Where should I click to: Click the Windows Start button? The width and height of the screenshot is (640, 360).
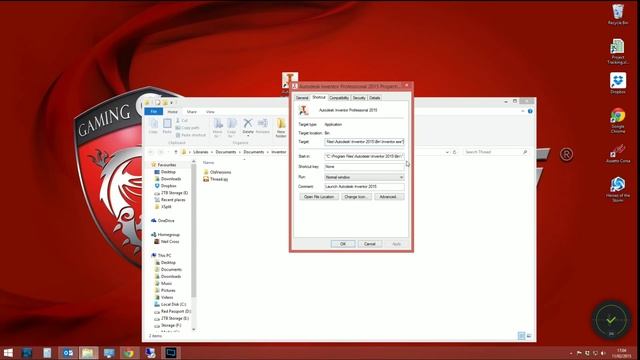tap(8, 353)
